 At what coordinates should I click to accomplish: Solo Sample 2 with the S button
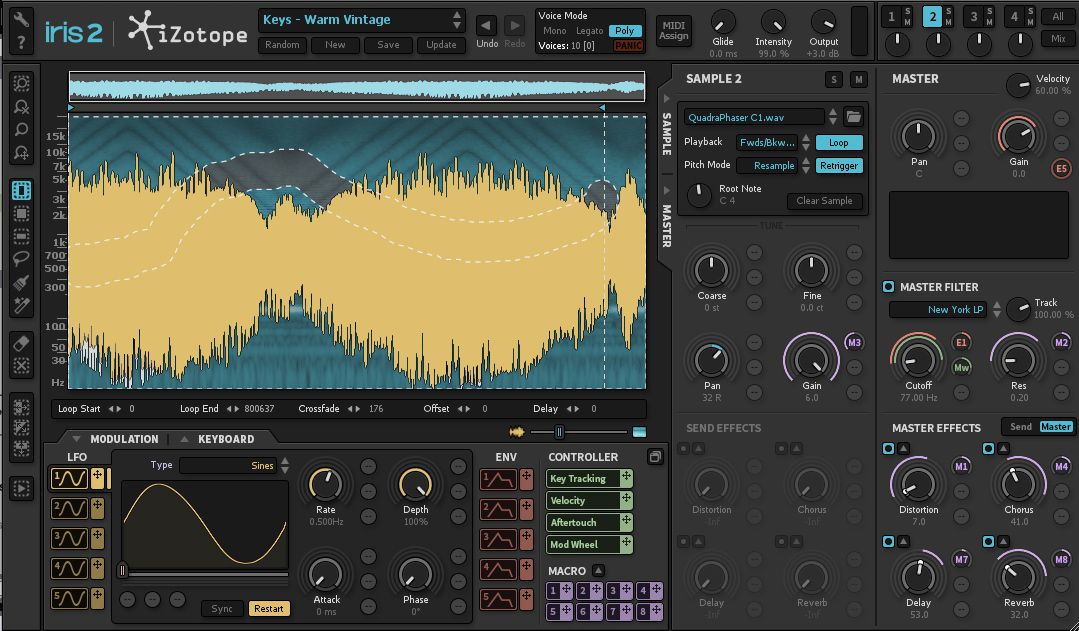click(834, 80)
